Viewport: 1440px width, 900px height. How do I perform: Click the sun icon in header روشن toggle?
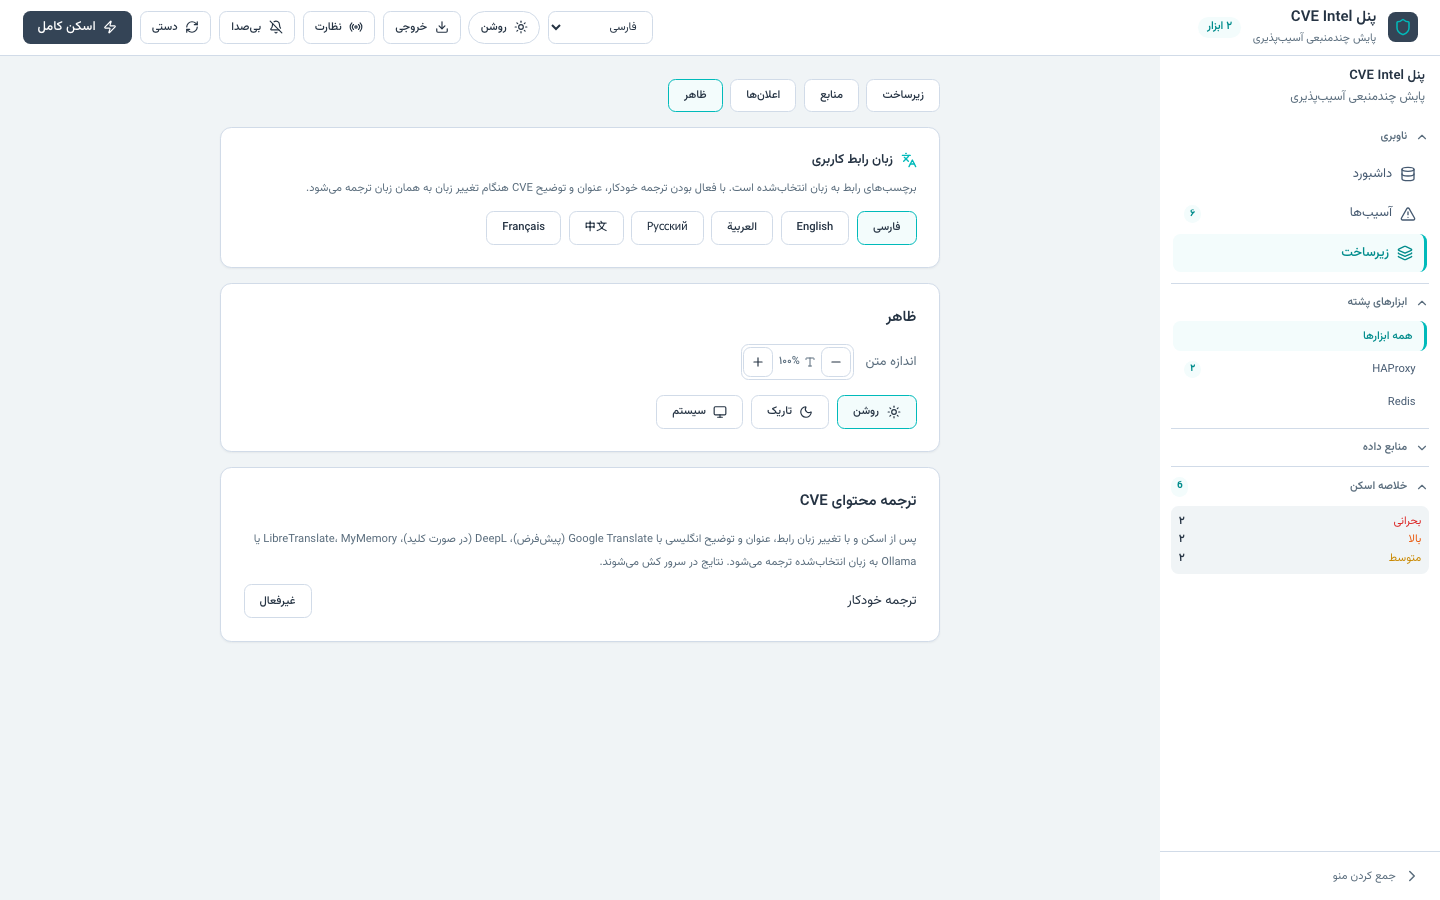[521, 27]
